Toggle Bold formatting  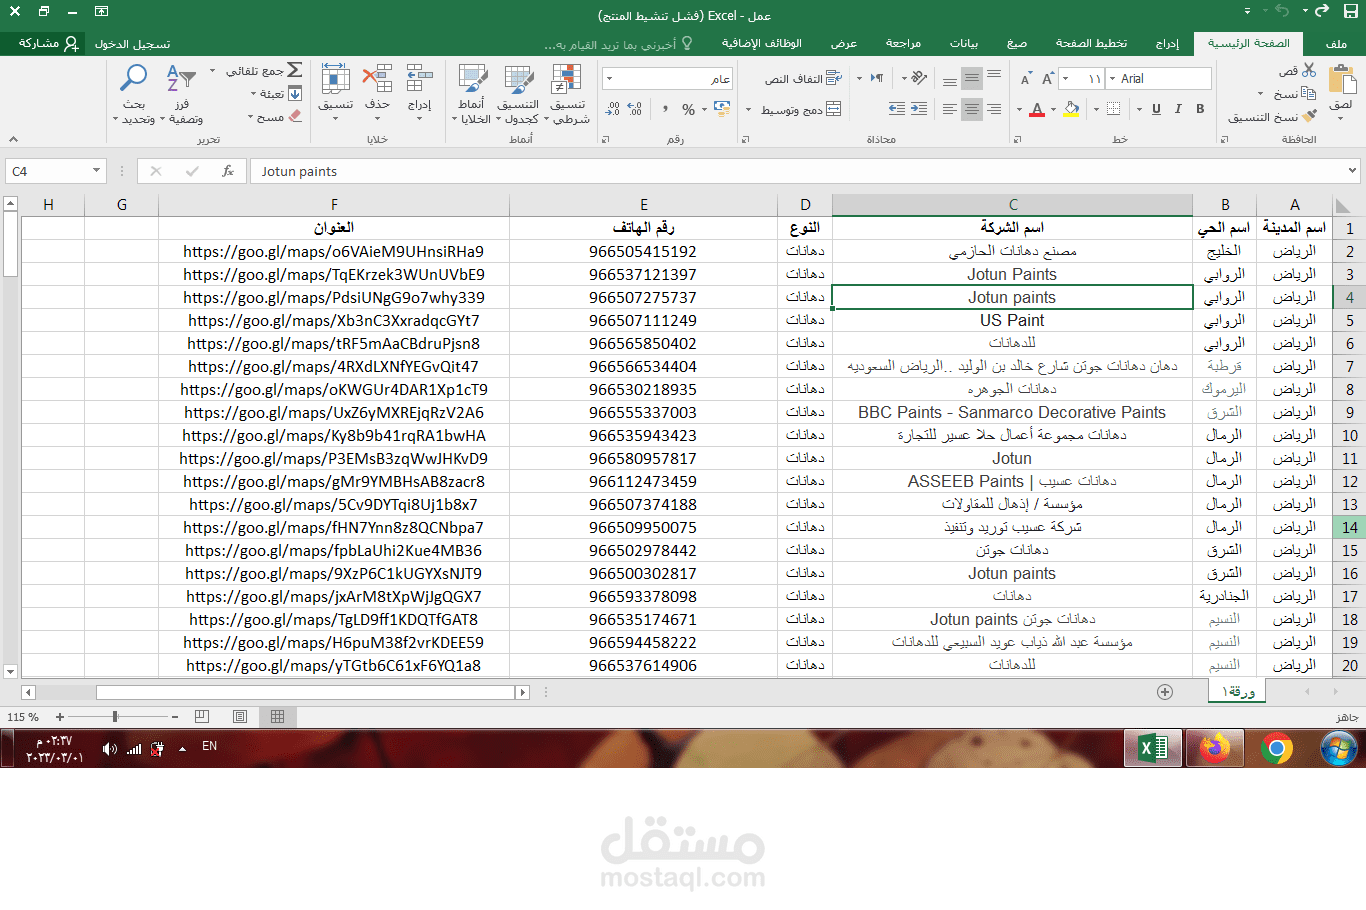[1200, 109]
